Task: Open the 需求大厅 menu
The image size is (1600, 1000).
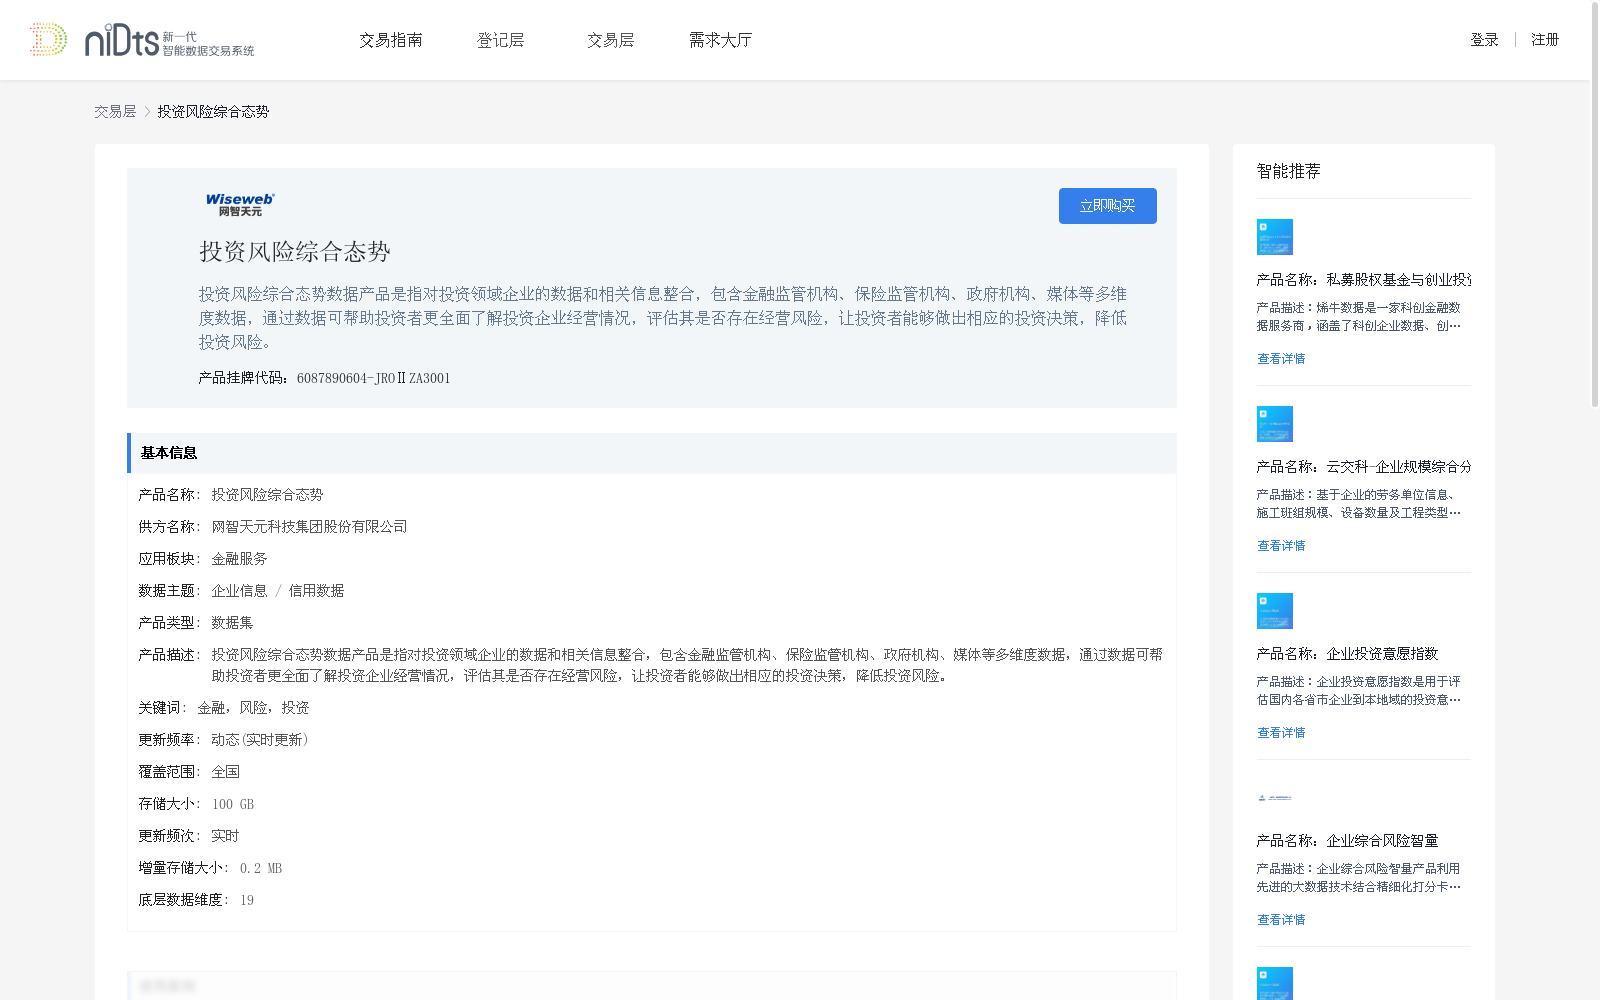Action: click(x=720, y=40)
